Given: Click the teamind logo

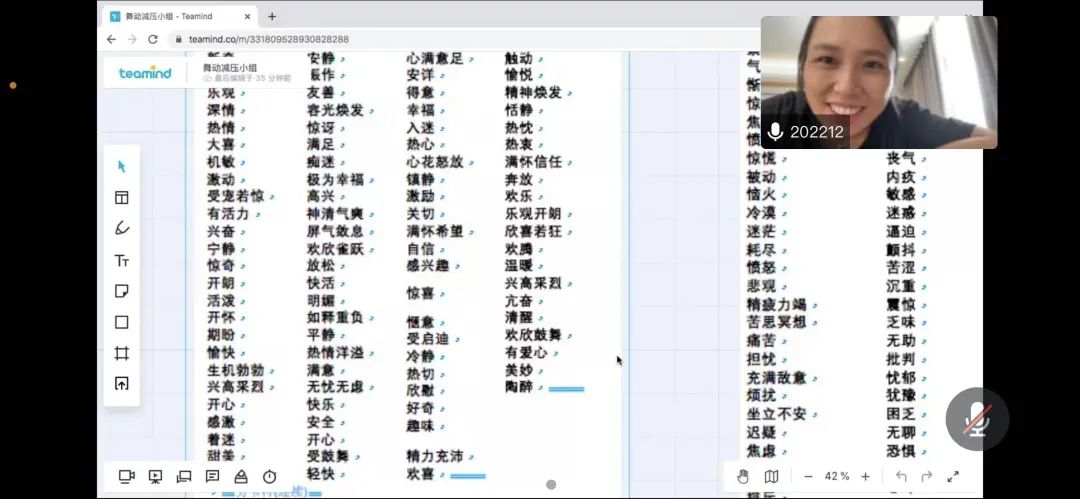Looking at the screenshot, I should pos(145,73).
